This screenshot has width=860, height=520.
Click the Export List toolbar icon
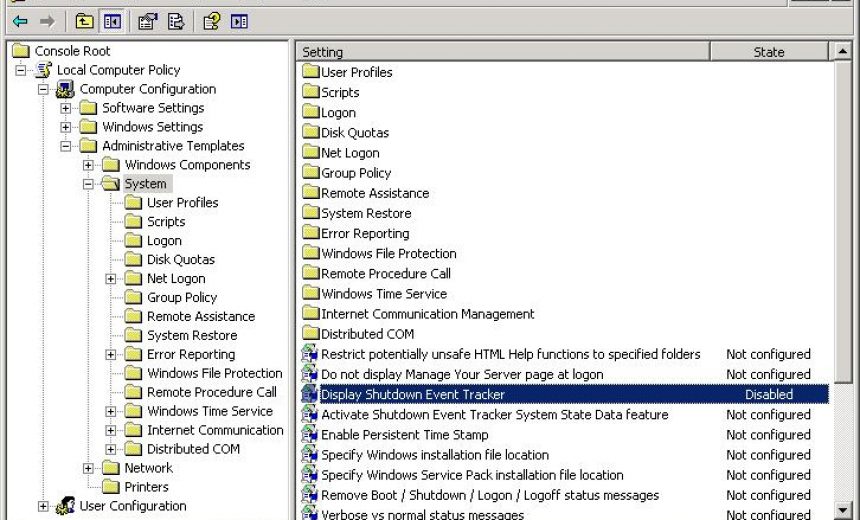[176, 21]
